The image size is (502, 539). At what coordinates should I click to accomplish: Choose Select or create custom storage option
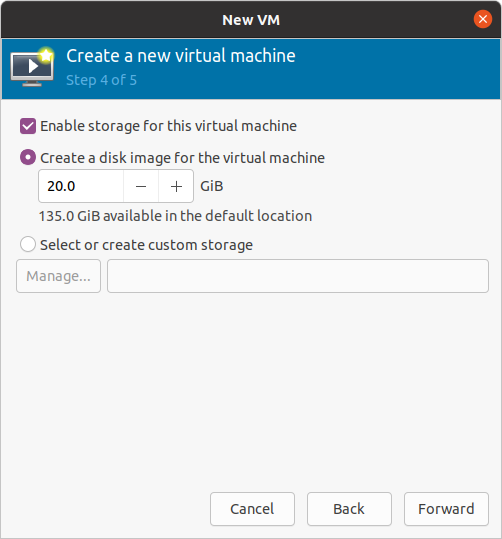28,244
